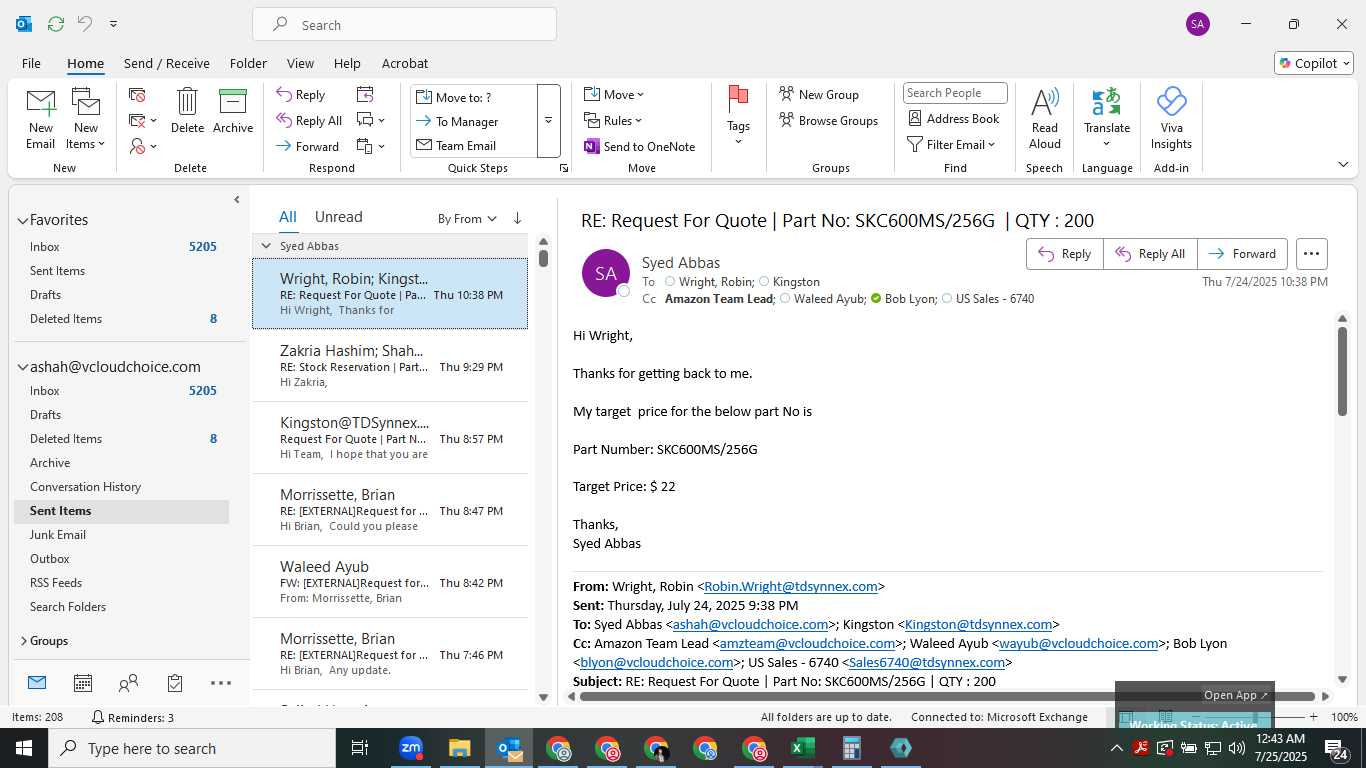Click Forward in the ribbon
Image resolution: width=1366 pixels, height=768 pixels.
click(308, 146)
